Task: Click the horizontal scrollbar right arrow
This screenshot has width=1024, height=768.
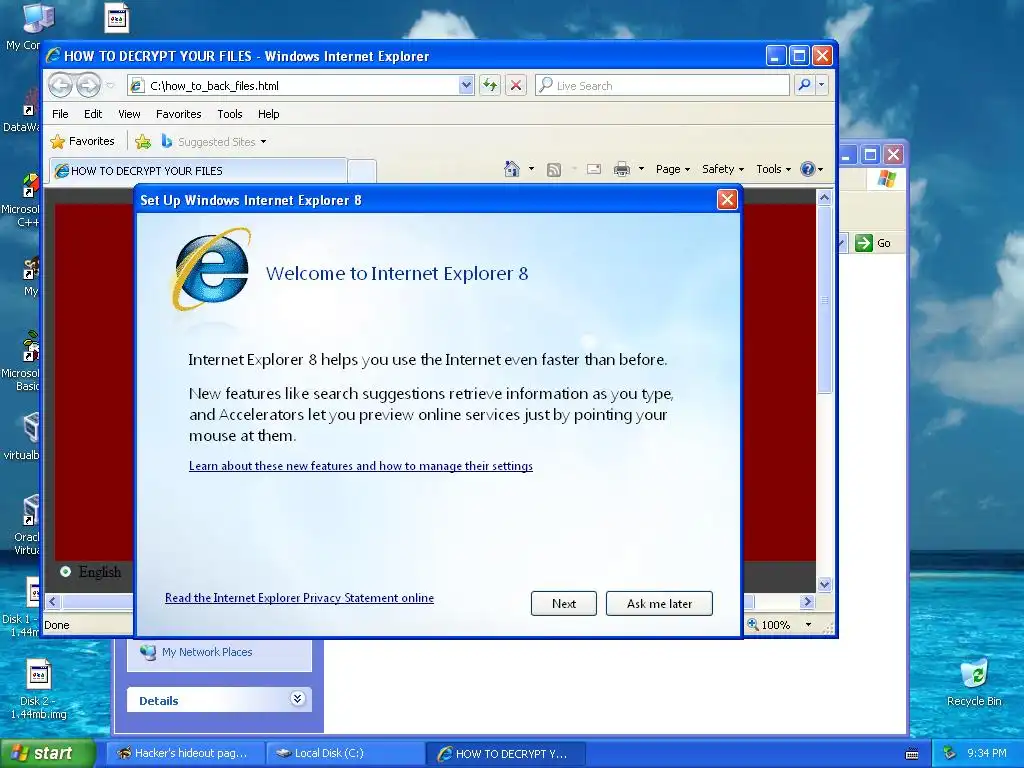Action: (x=808, y=601)
